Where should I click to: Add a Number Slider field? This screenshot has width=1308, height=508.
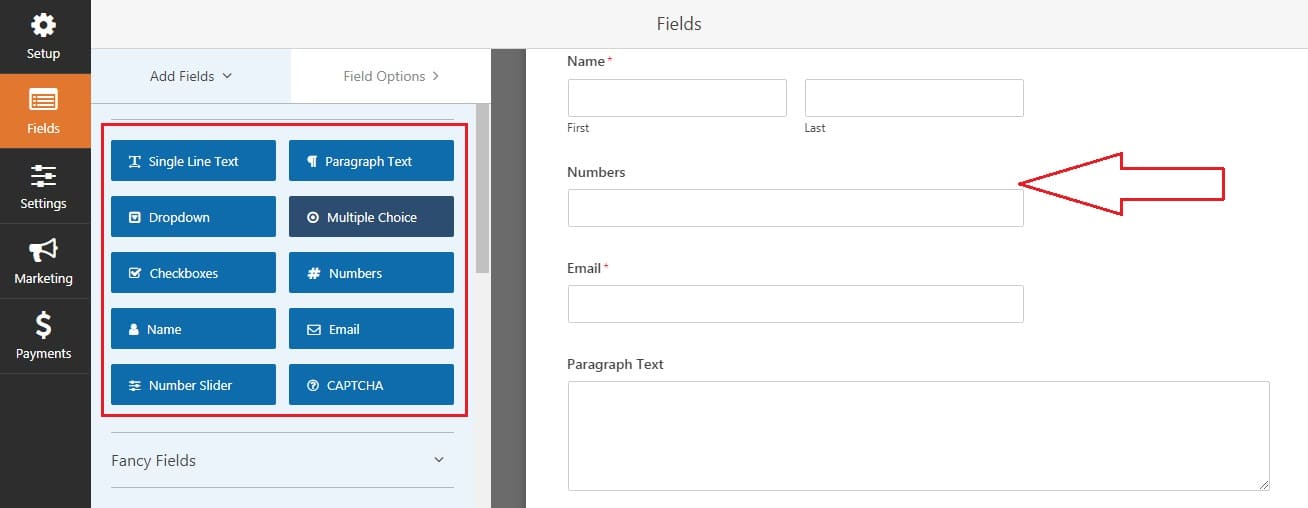pos(193,385)
